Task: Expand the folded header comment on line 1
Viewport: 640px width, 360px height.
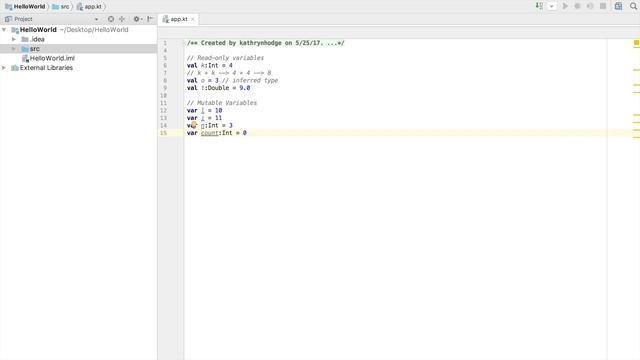Action: [184, 42]
